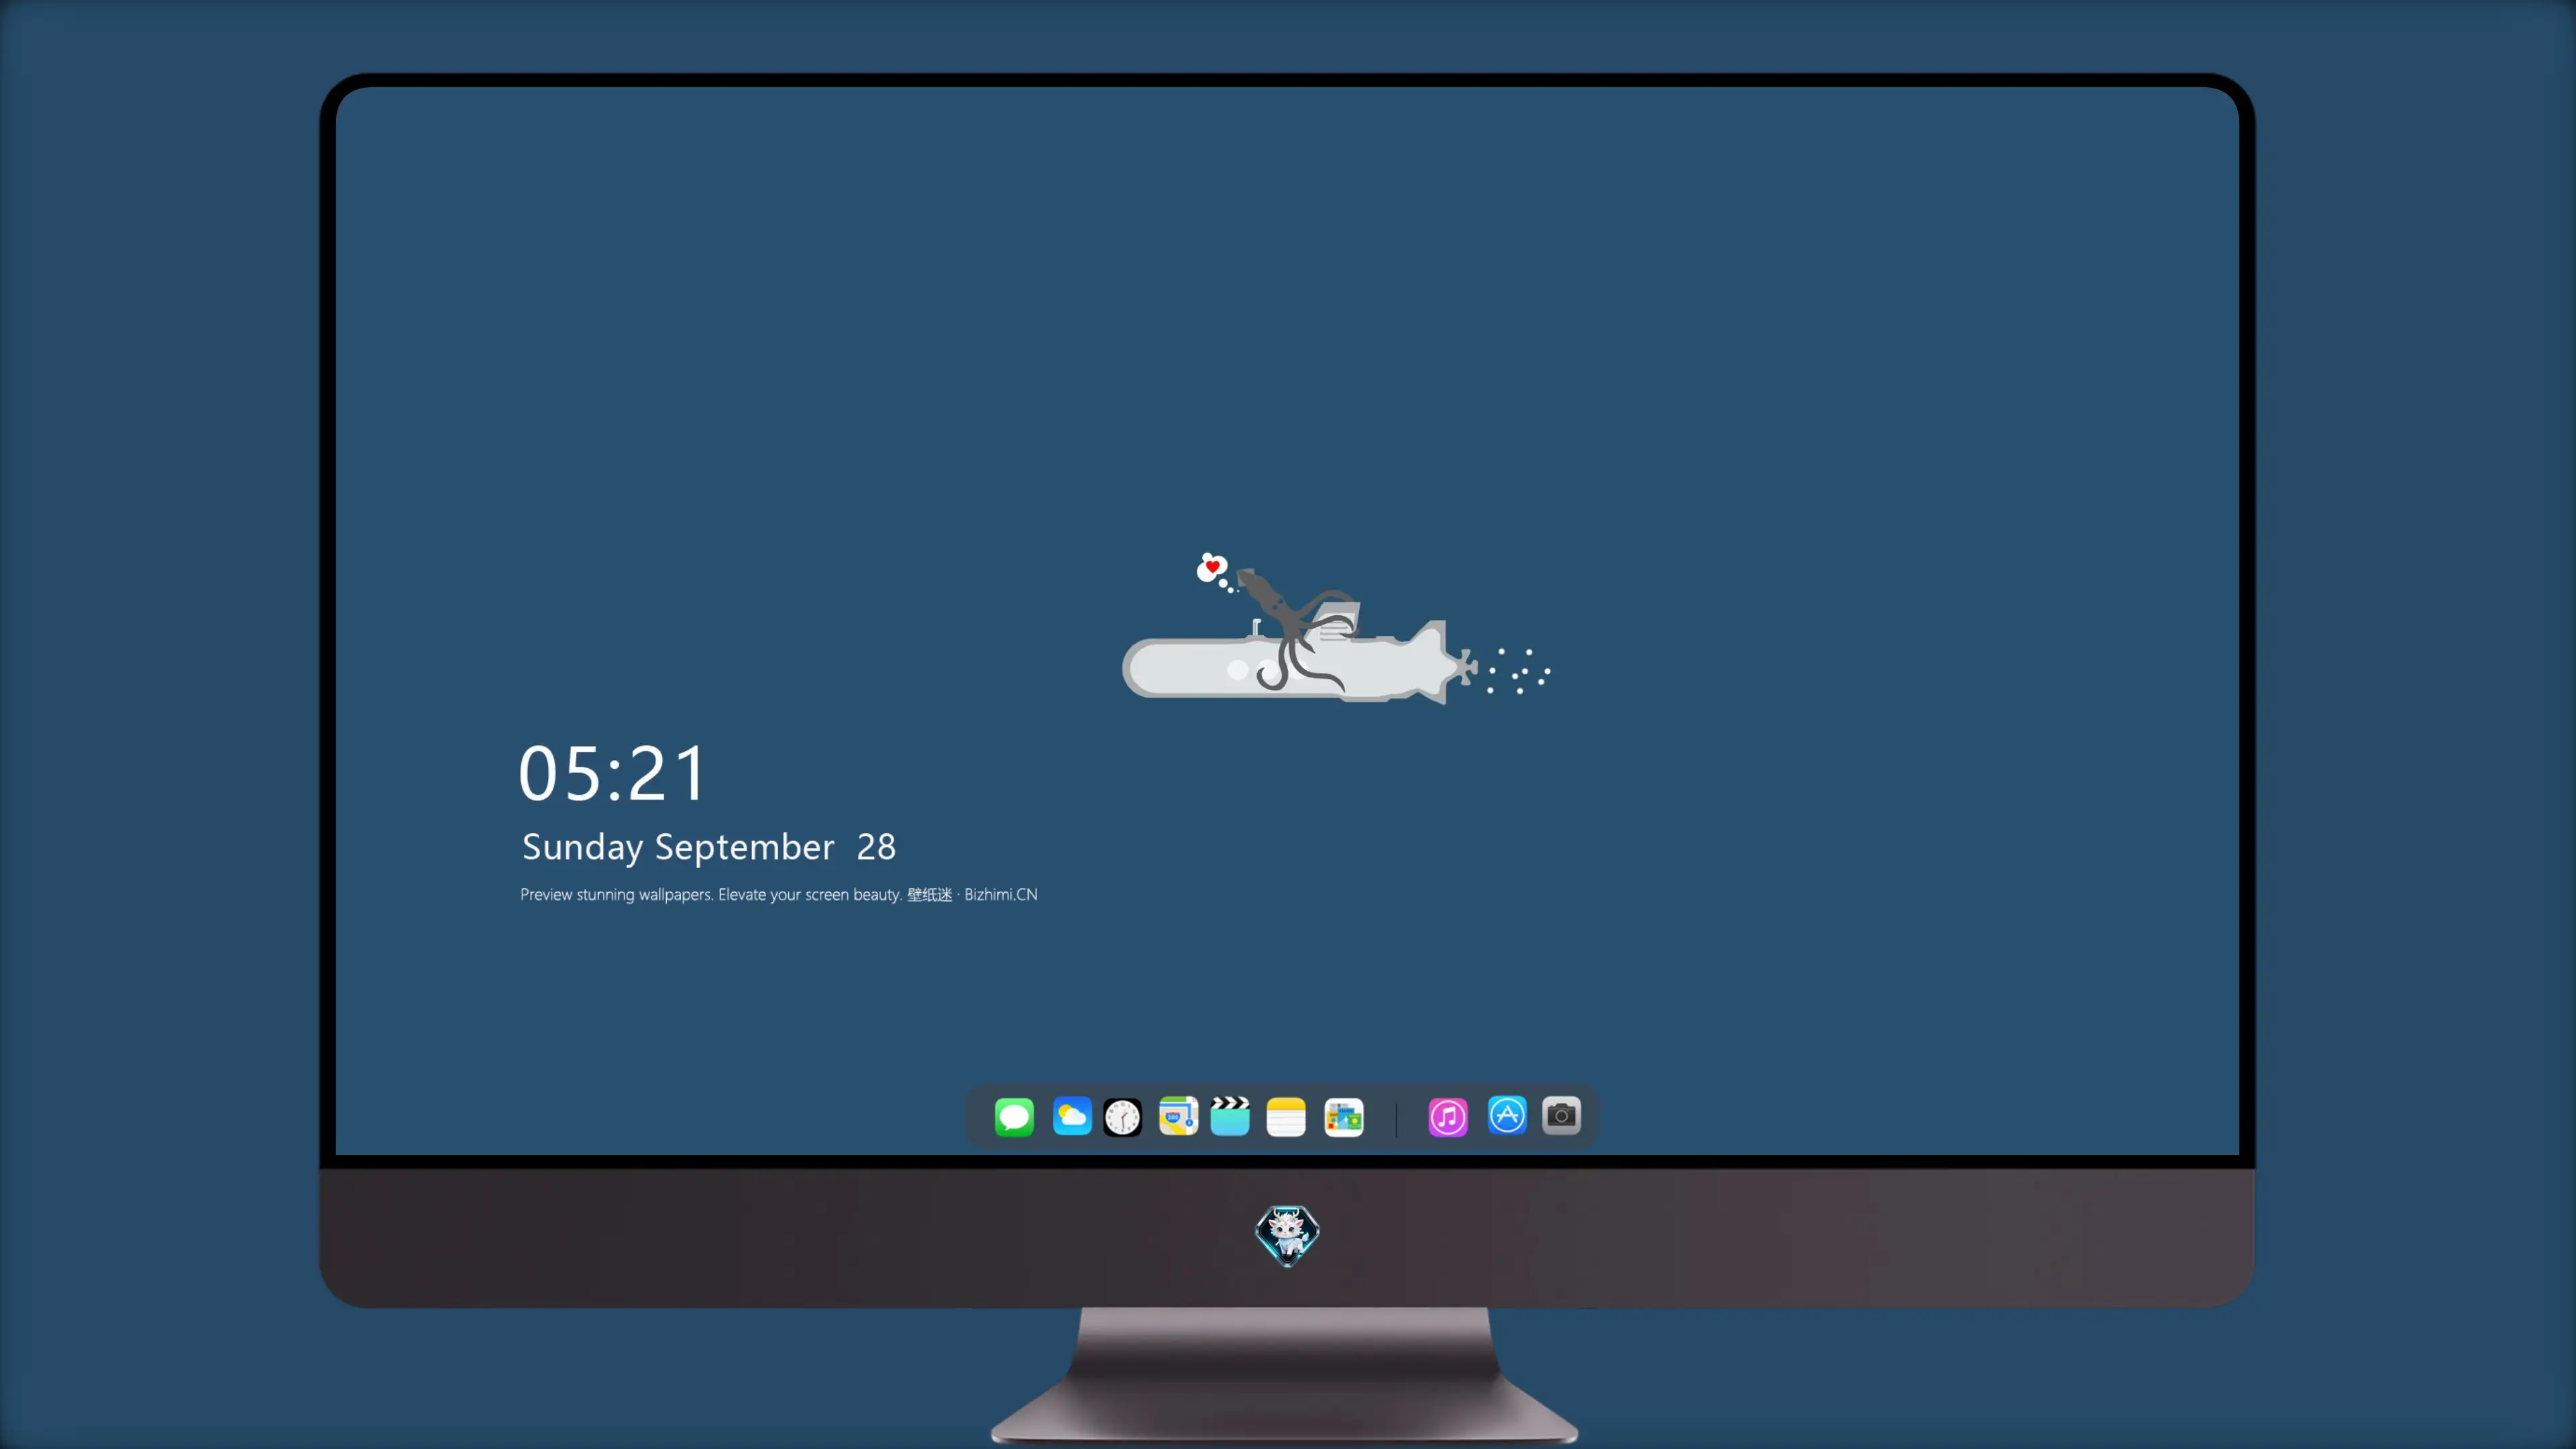Click the Bizhimi.CN wallpaper preview caption
The width and height of the screenshot is (2576, 1449).
[779, 895]
